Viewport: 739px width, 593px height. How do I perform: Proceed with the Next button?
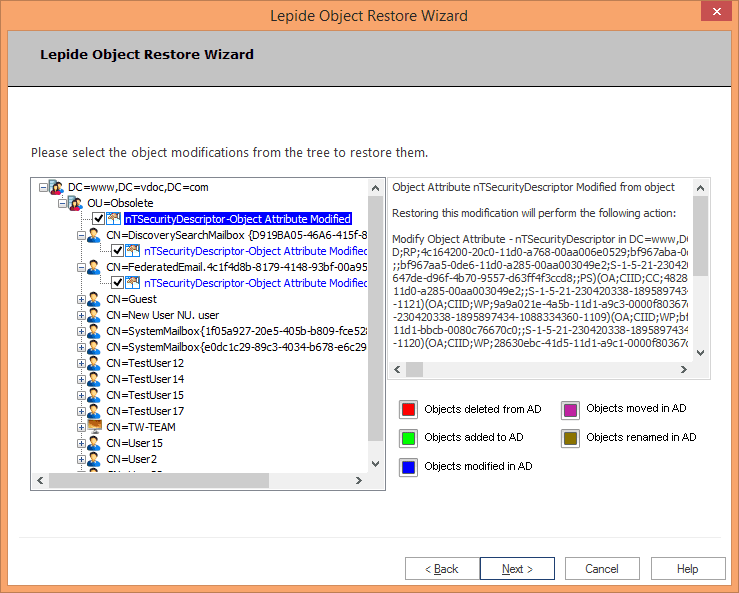(517, 569)
